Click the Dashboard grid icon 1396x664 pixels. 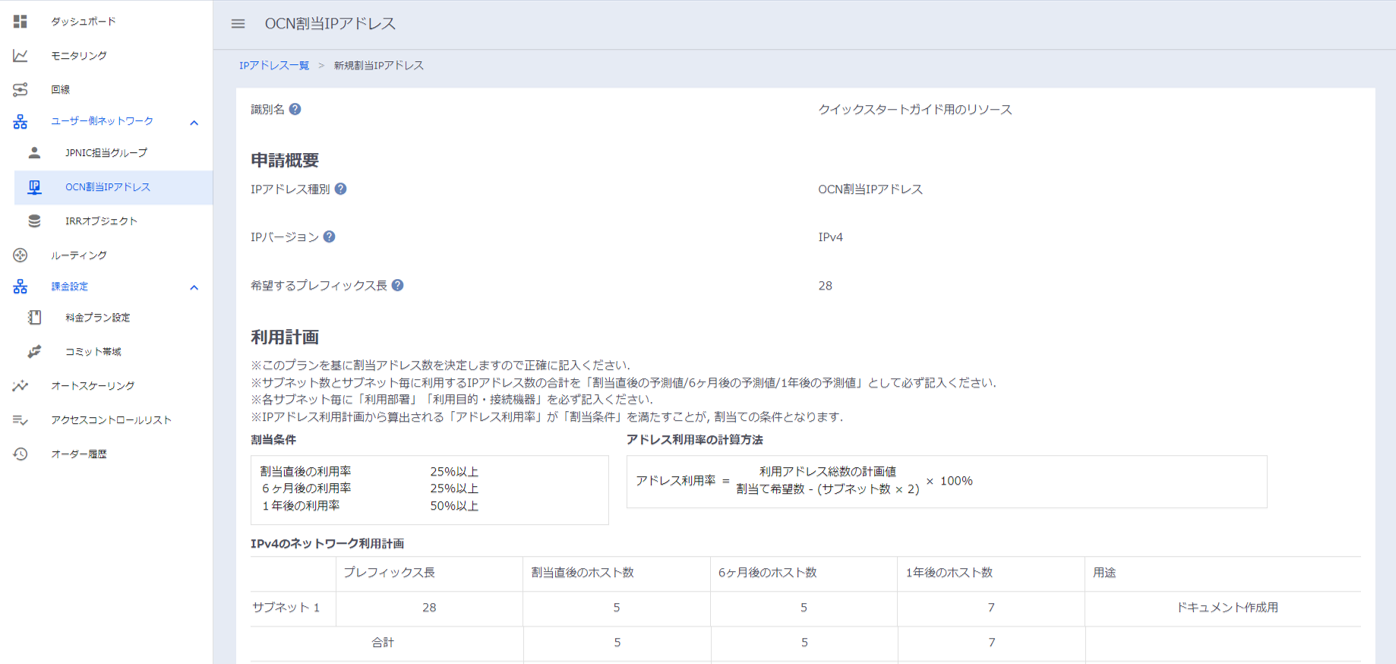point(20,21)
